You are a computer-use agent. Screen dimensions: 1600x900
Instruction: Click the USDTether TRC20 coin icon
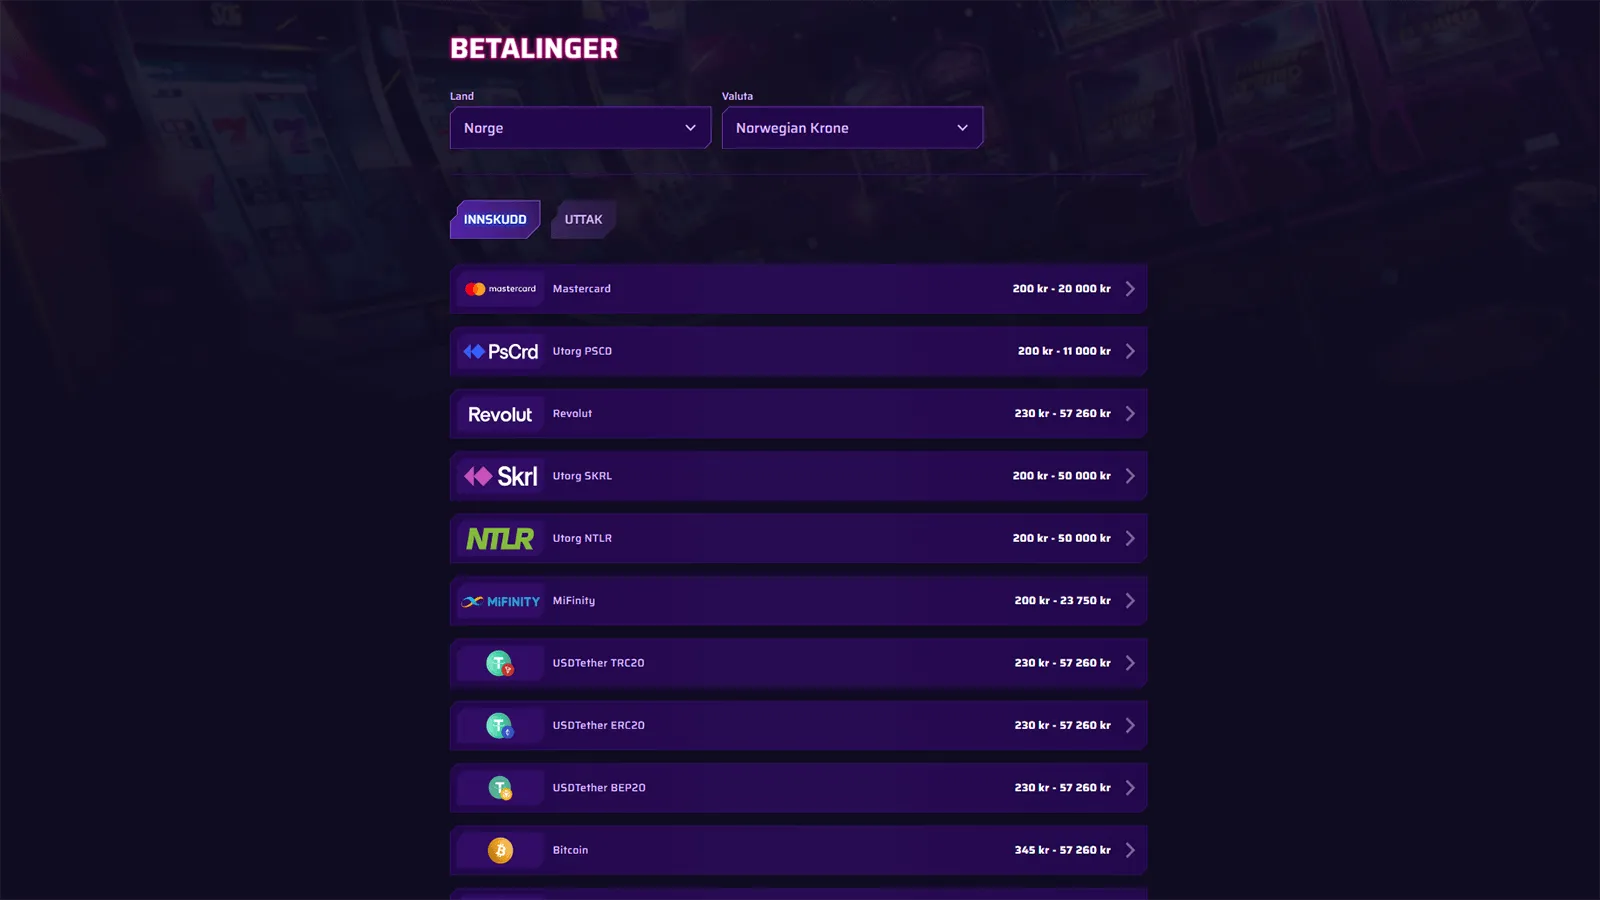pos(500,664)
